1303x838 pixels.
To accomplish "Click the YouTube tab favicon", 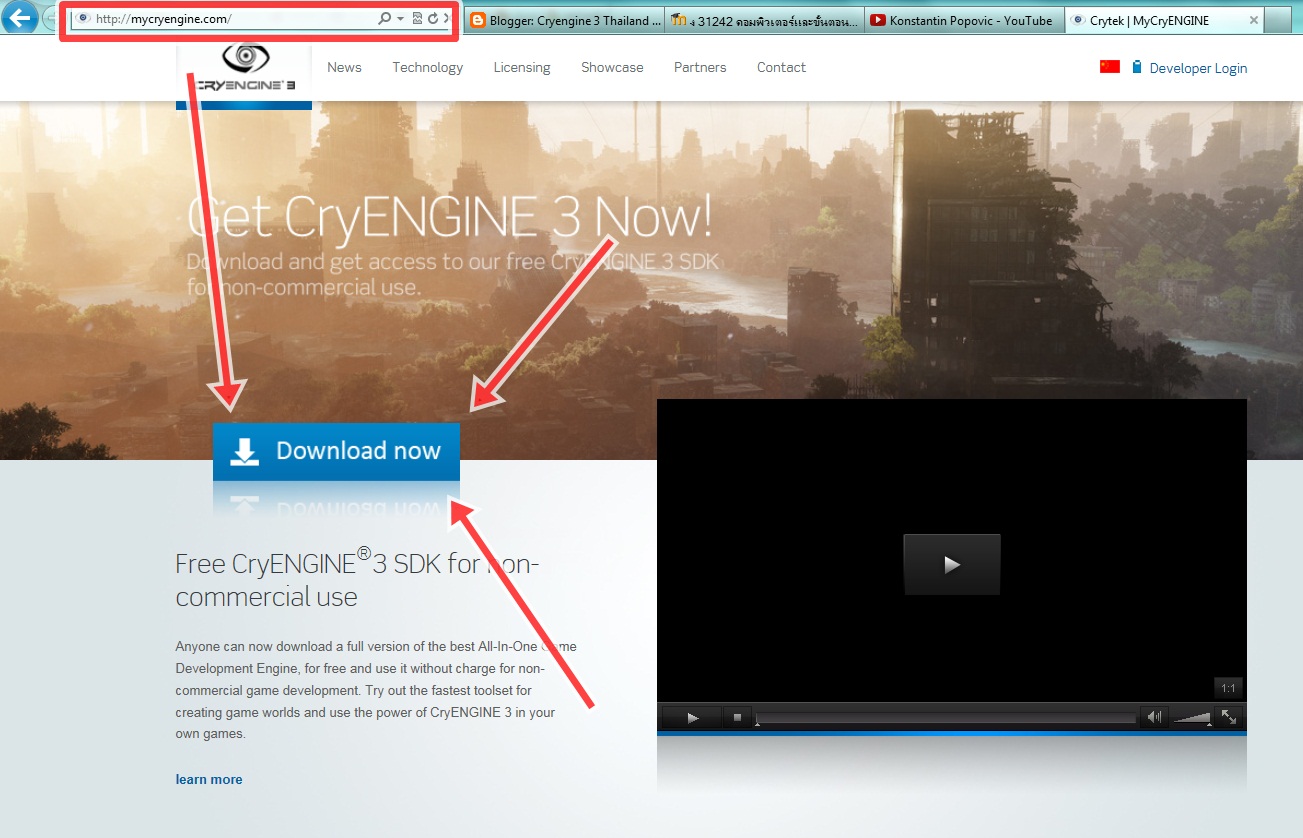I will click(x=878, y=20).
